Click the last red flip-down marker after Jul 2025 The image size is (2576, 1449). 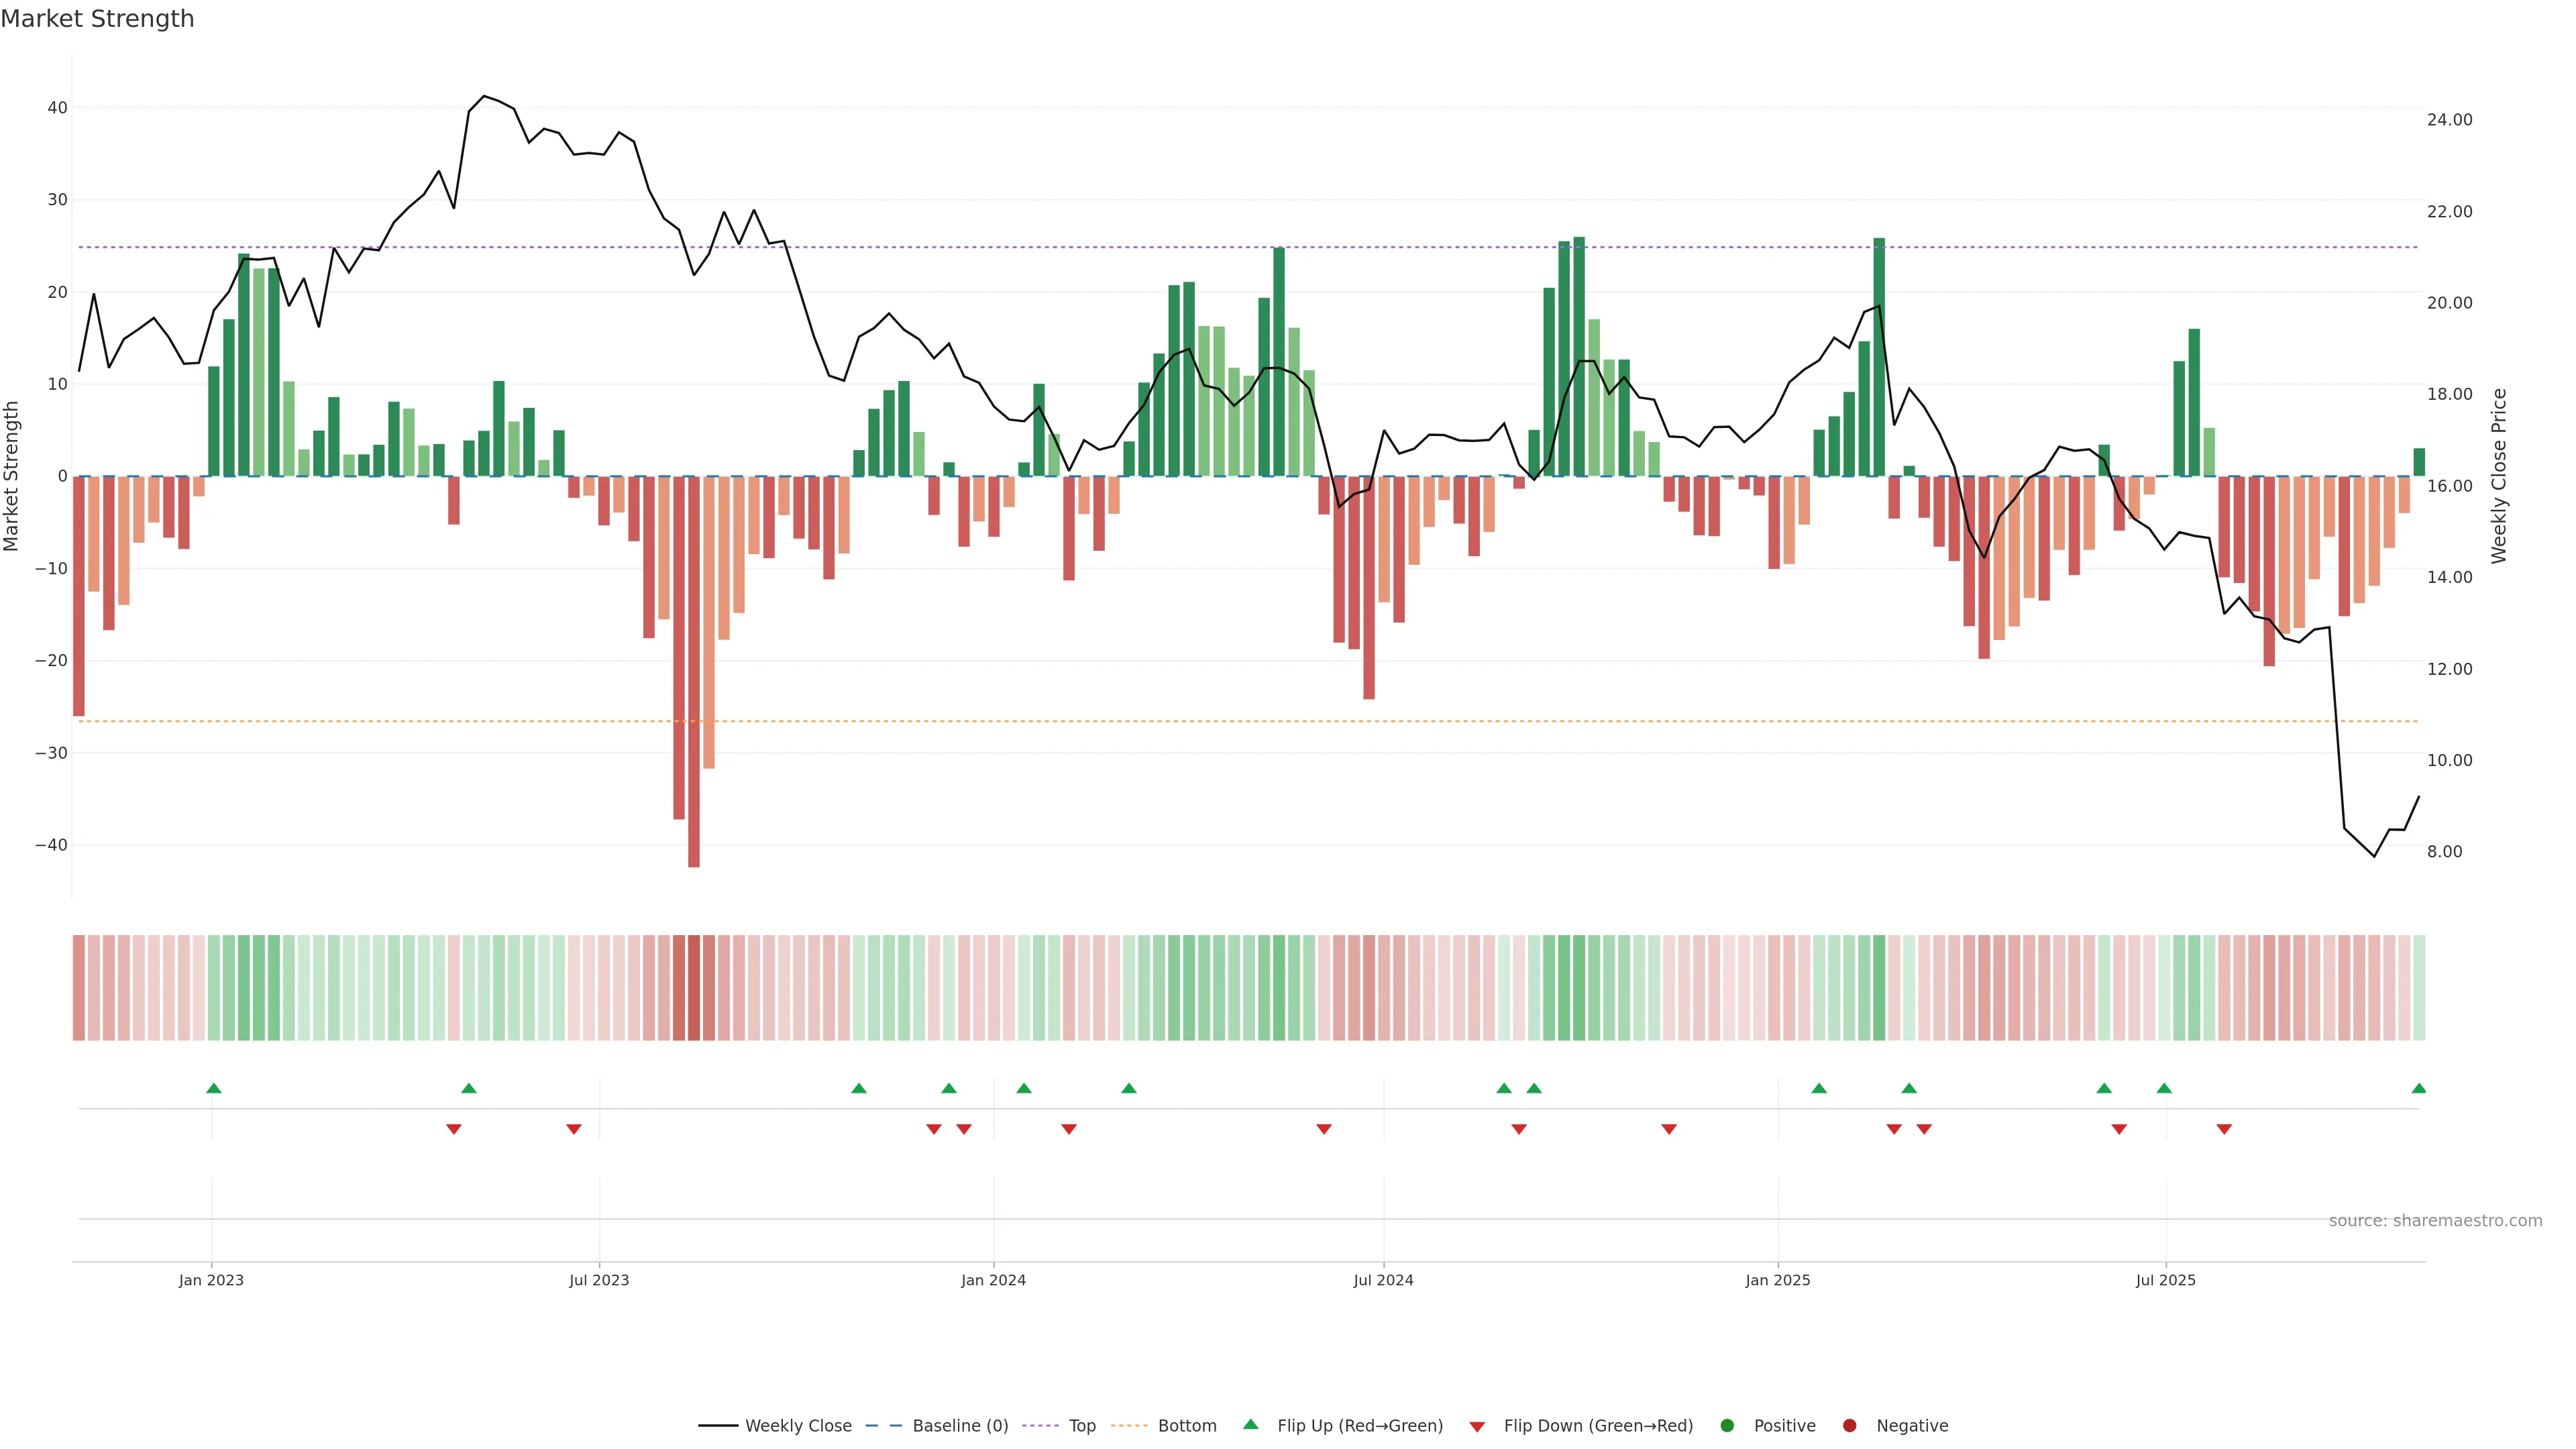(x=2224, y=1129)
